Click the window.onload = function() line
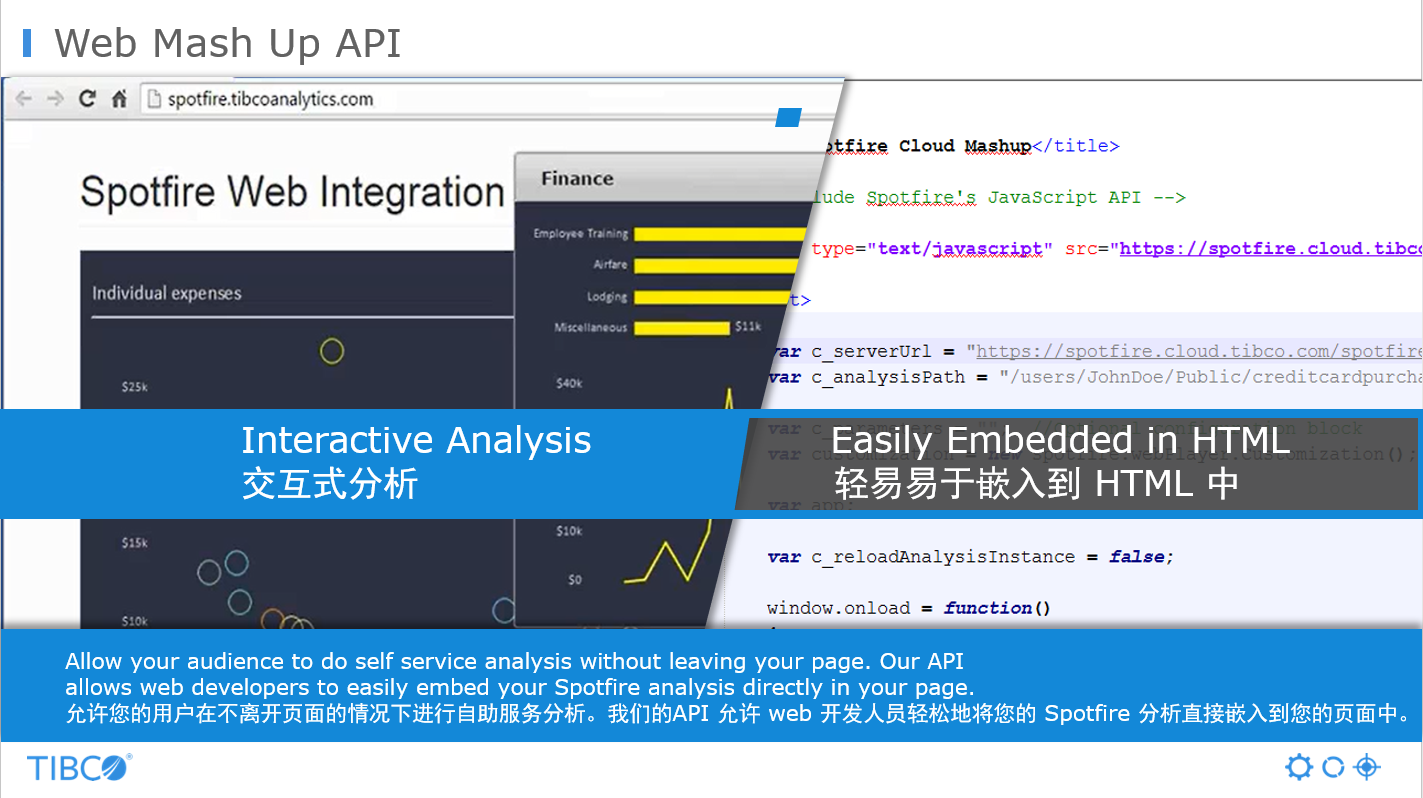Viewport: 1423px width, 798px height. click(908, 608)
